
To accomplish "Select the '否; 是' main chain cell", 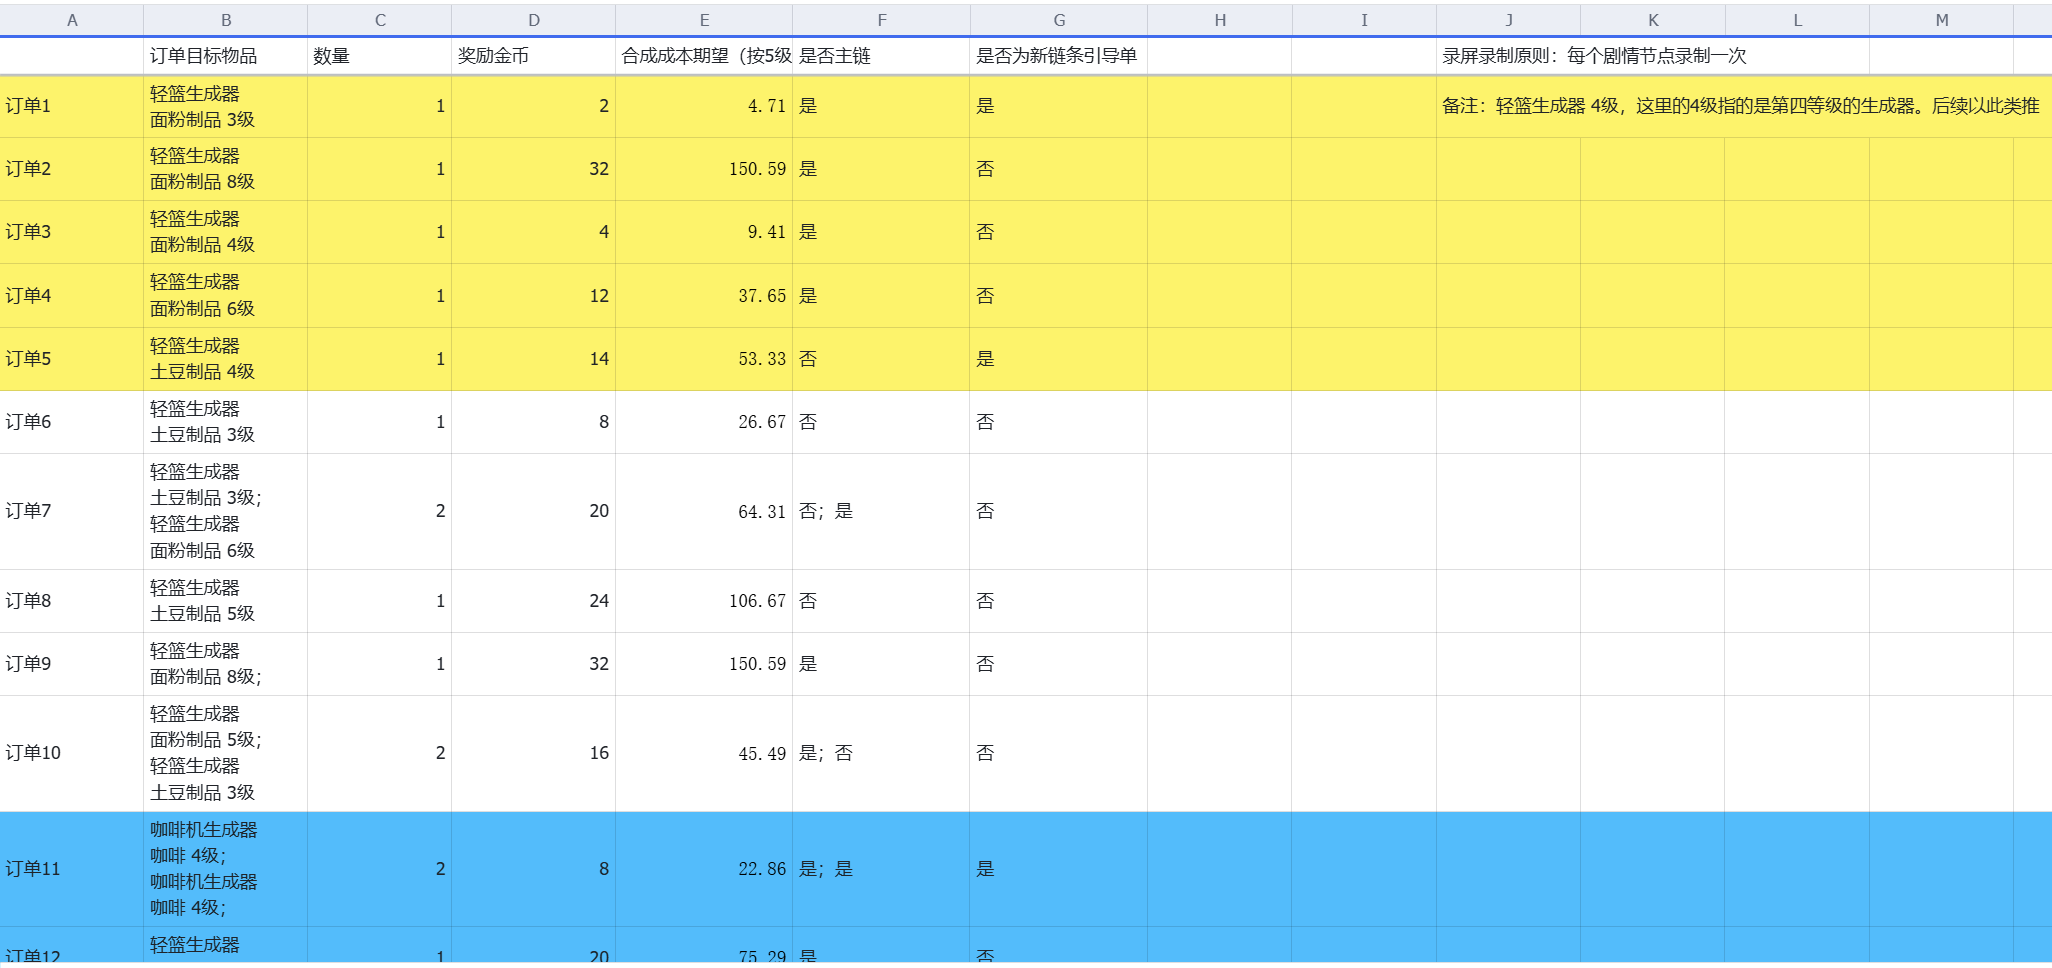I will [x=881, y=511].
